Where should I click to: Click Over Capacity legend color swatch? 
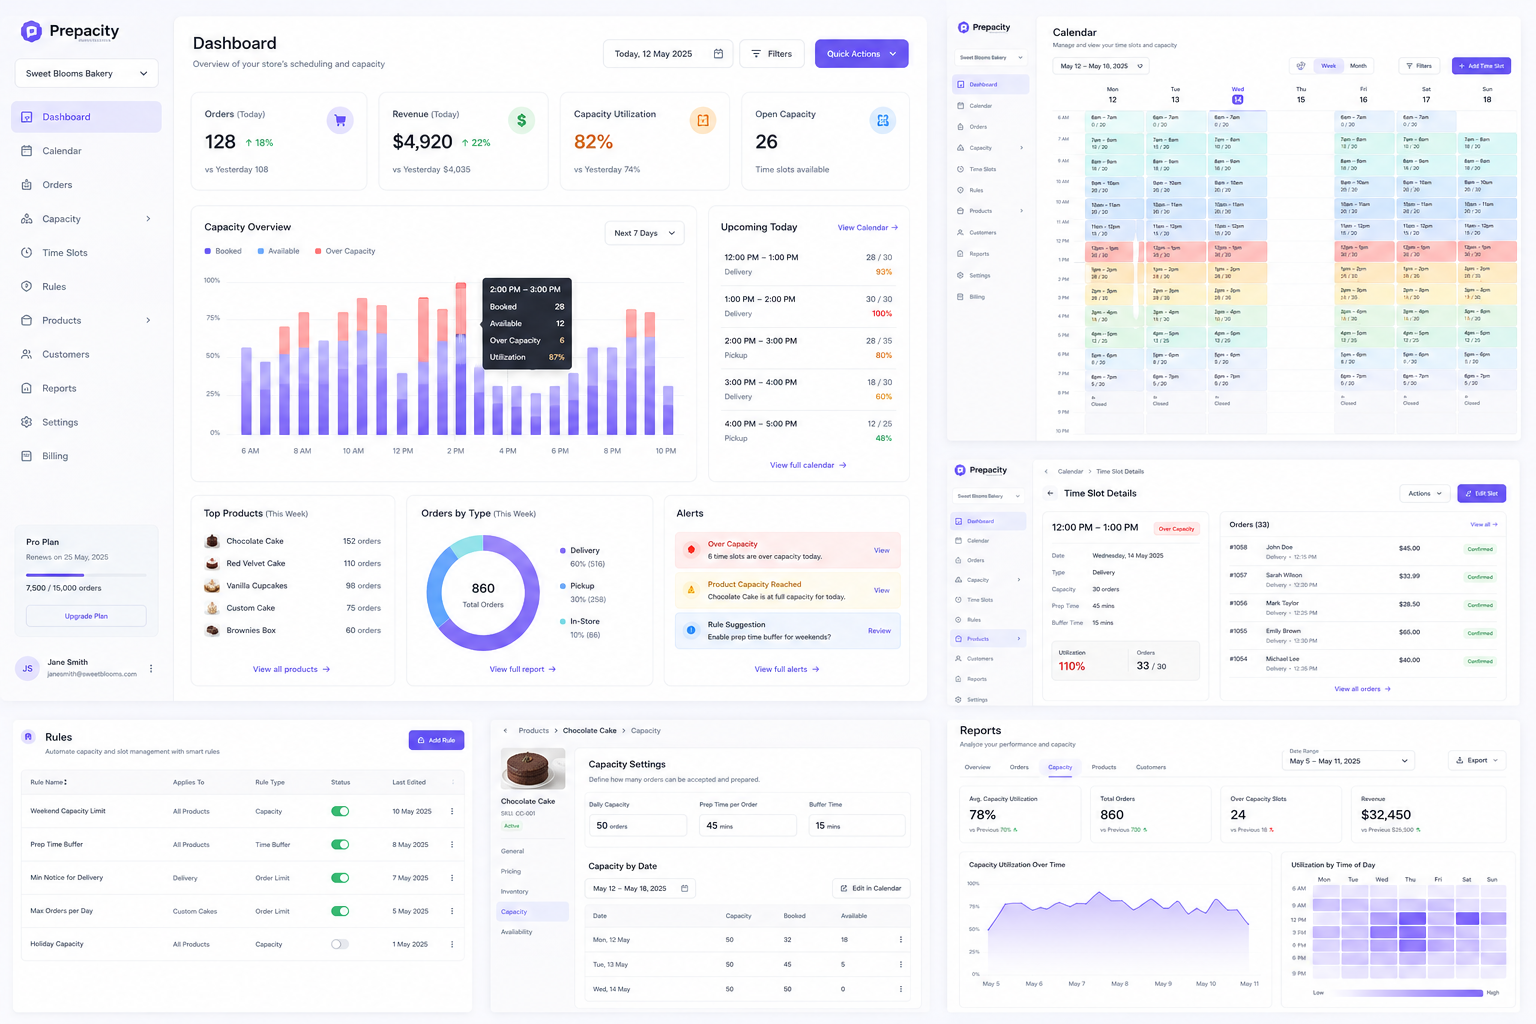(318, 251)
